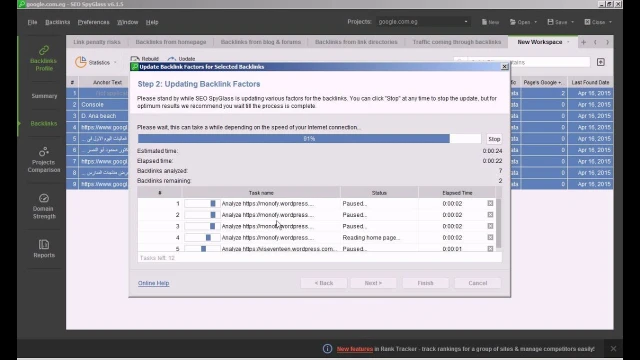This screenshot has height=360, width=640.
Task: Expand the Save button dropdown arrow
Action: [572, 22]
